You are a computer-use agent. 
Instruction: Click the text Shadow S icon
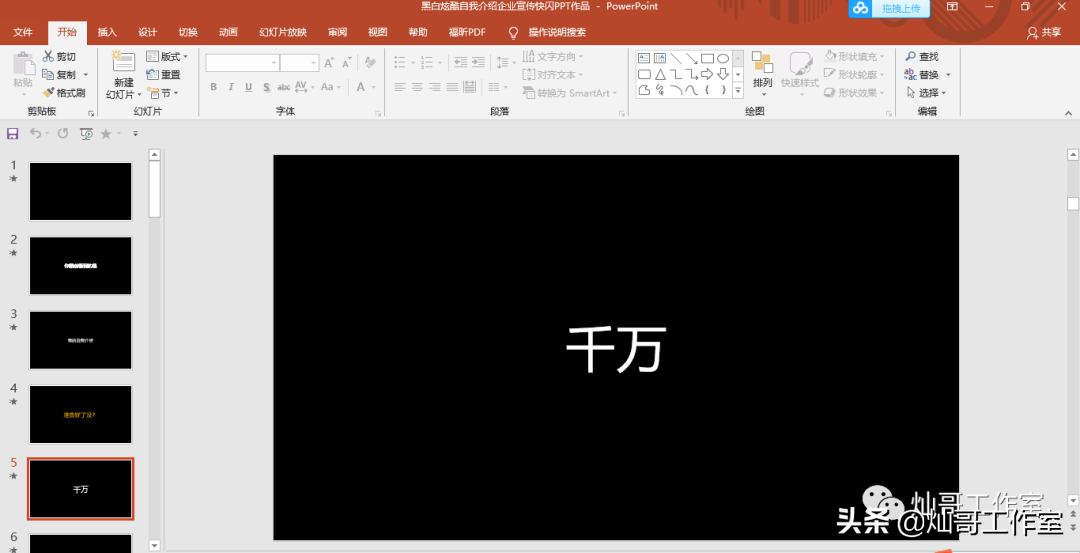pos(266,87)
